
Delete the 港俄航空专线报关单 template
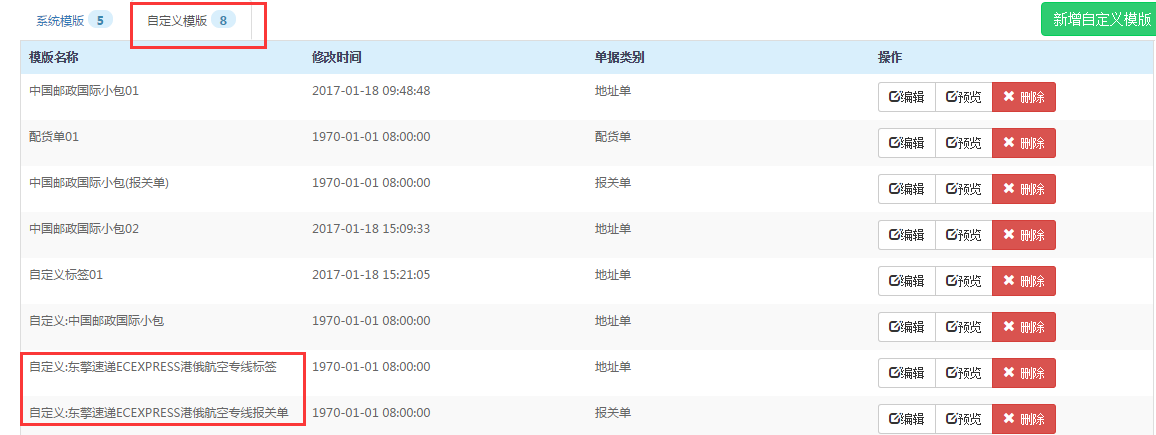point(1023,419)
